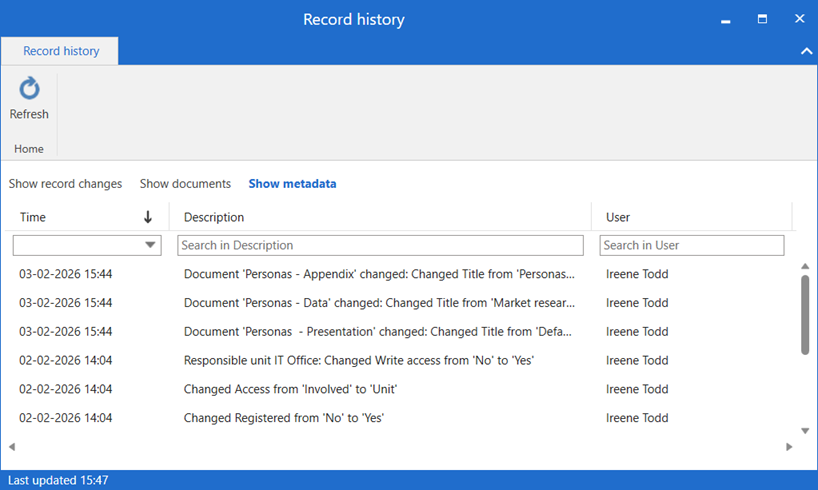Maximize the Record history window
818x490 pixels.
point(762,19)
